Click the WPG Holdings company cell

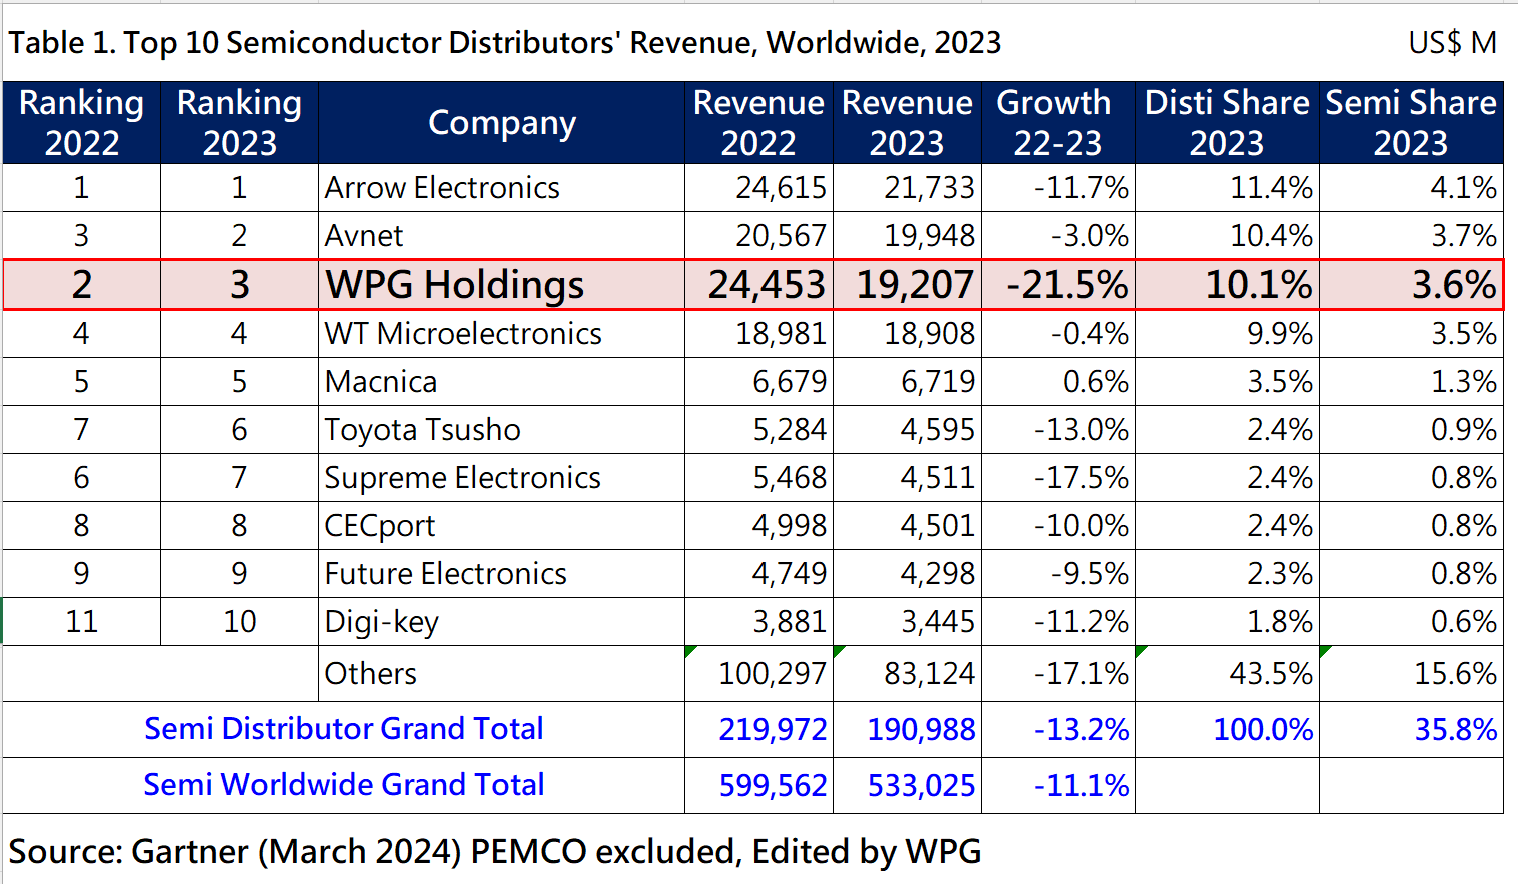[455, 285]
